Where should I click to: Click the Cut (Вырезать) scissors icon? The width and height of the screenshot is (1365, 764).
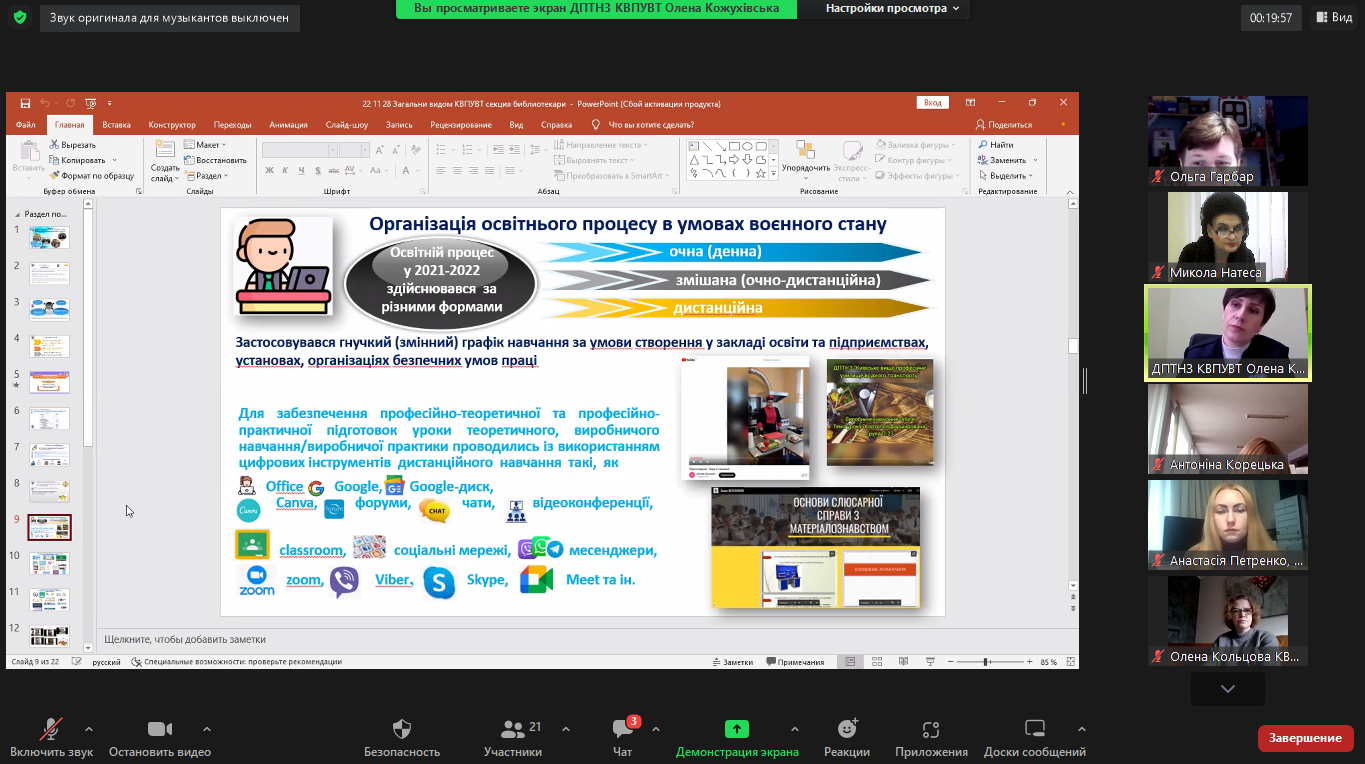[x=54, y=145]
